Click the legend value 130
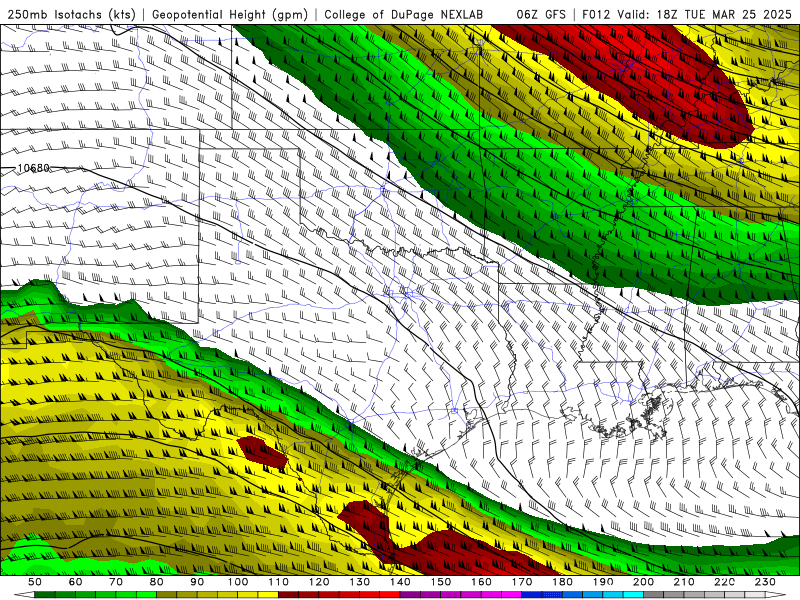Screen dimensions: 800x600 [x=360, y=582]
